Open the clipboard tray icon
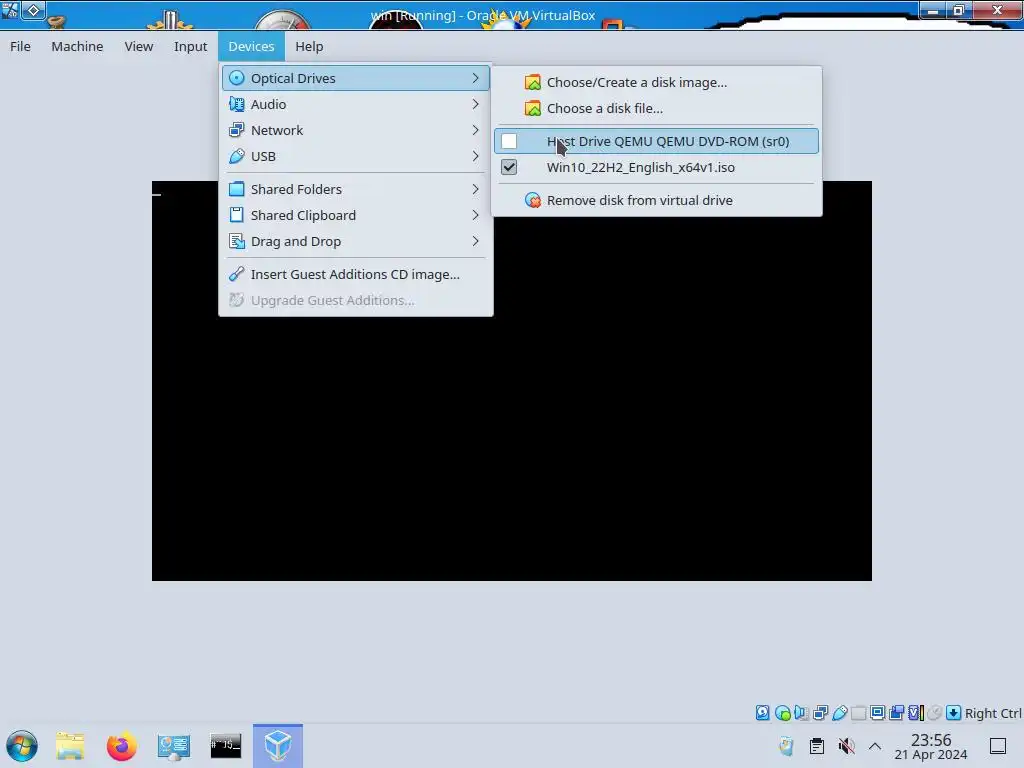 click(x=816, y=746)
